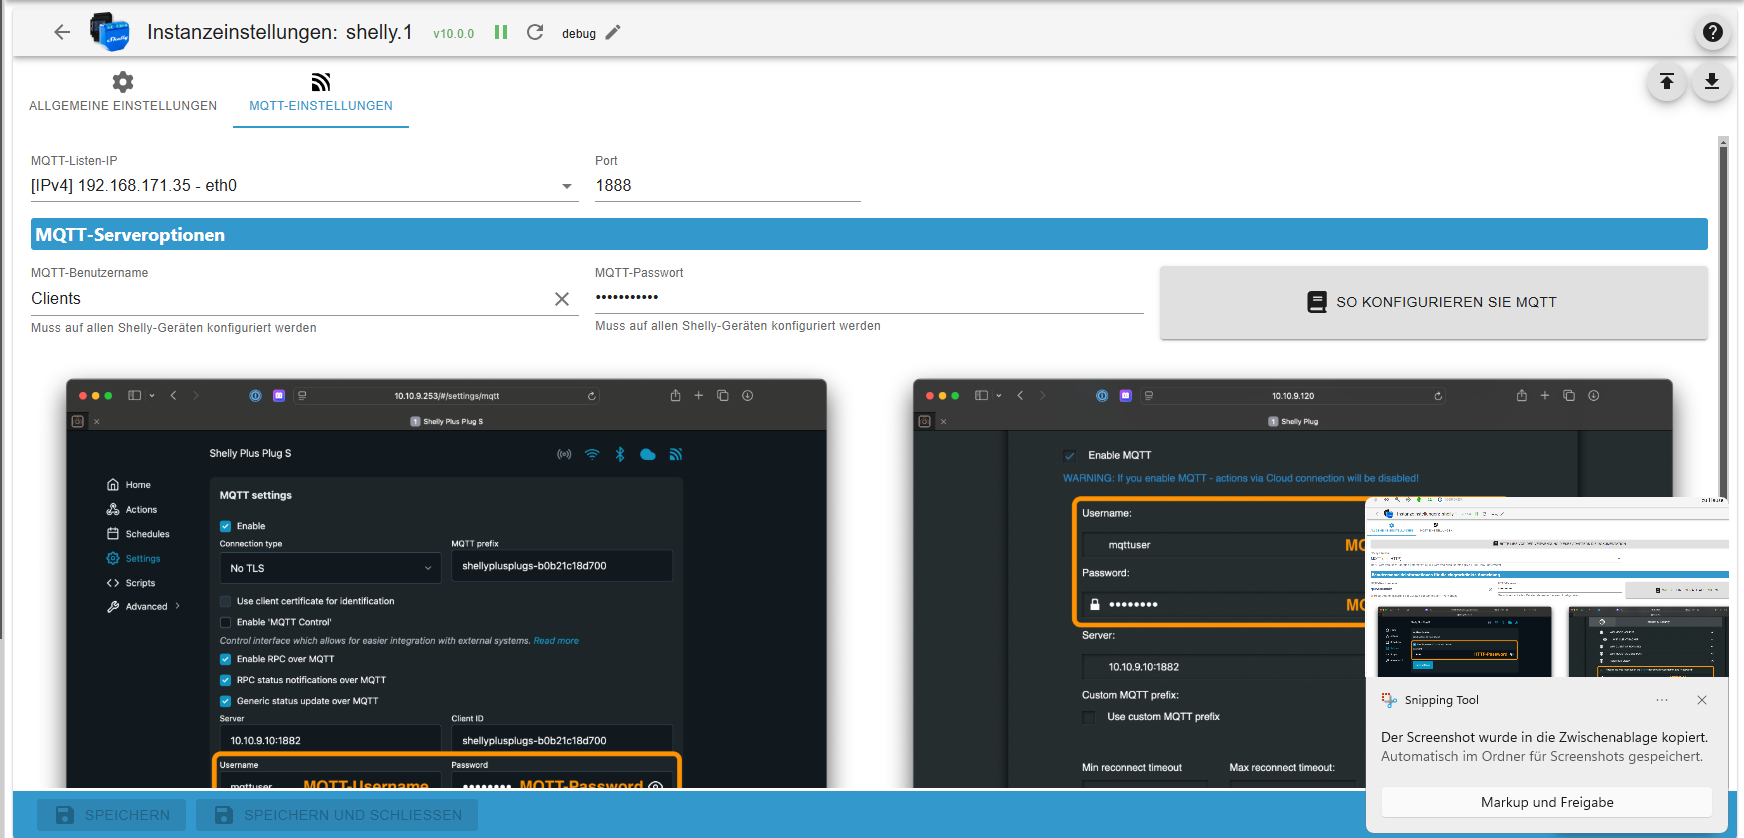
Task: Pause the shelly.1 instance
Action: pyautogui.click(x=501, y=32)
